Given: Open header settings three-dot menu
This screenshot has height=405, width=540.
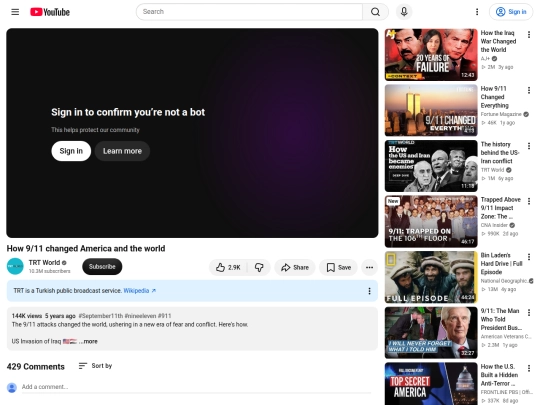Looking at the screenshot, I should [477, 12].
